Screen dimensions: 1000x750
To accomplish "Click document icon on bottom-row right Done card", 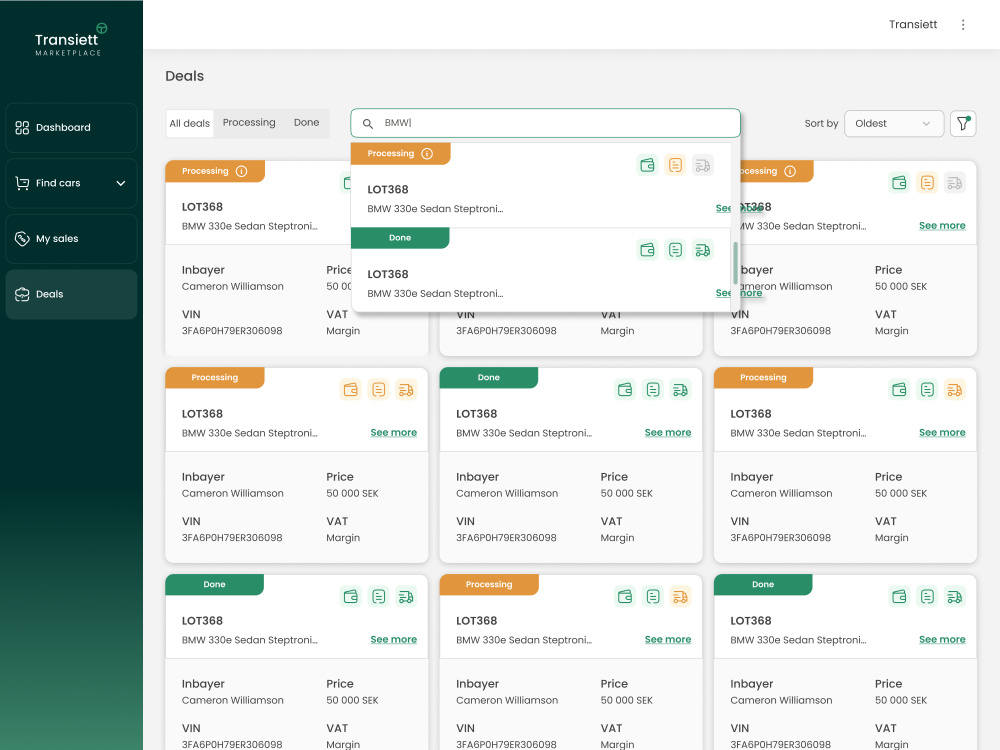I will point(927,597).
